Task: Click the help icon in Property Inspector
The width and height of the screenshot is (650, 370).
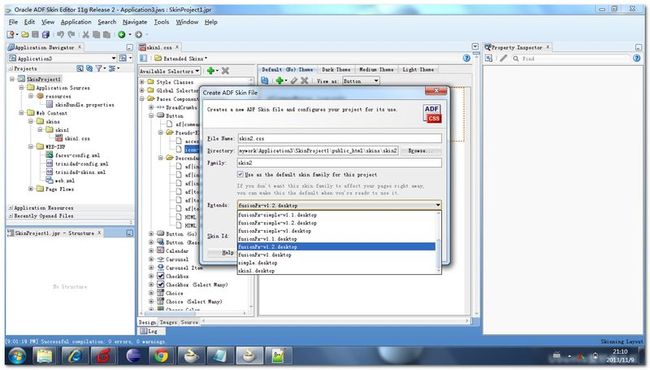Action: click(637, 58)
